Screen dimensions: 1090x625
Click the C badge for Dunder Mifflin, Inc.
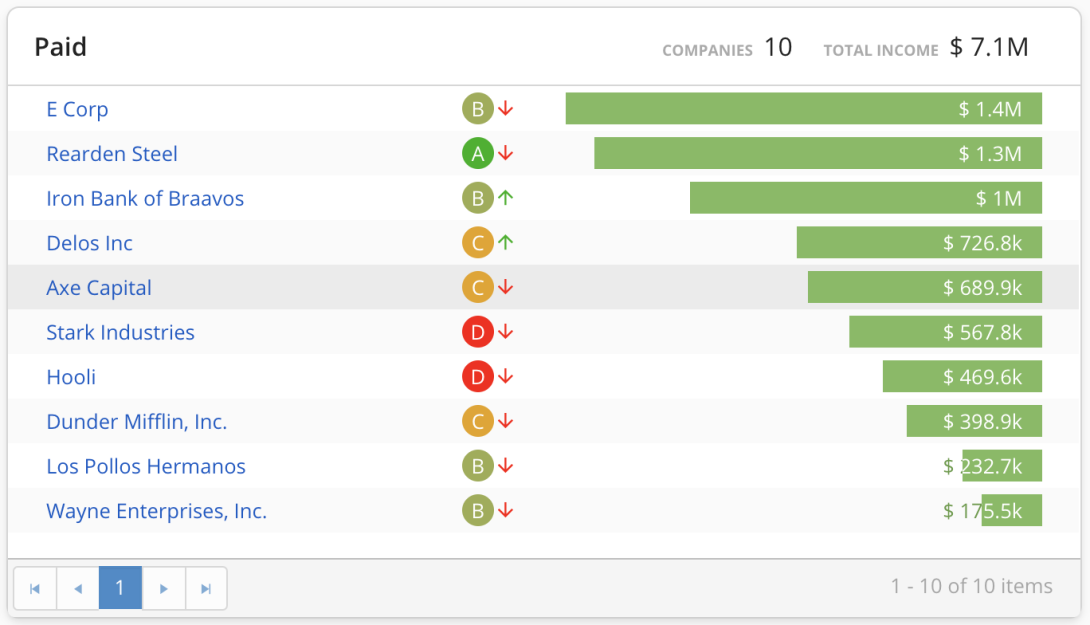478,422
